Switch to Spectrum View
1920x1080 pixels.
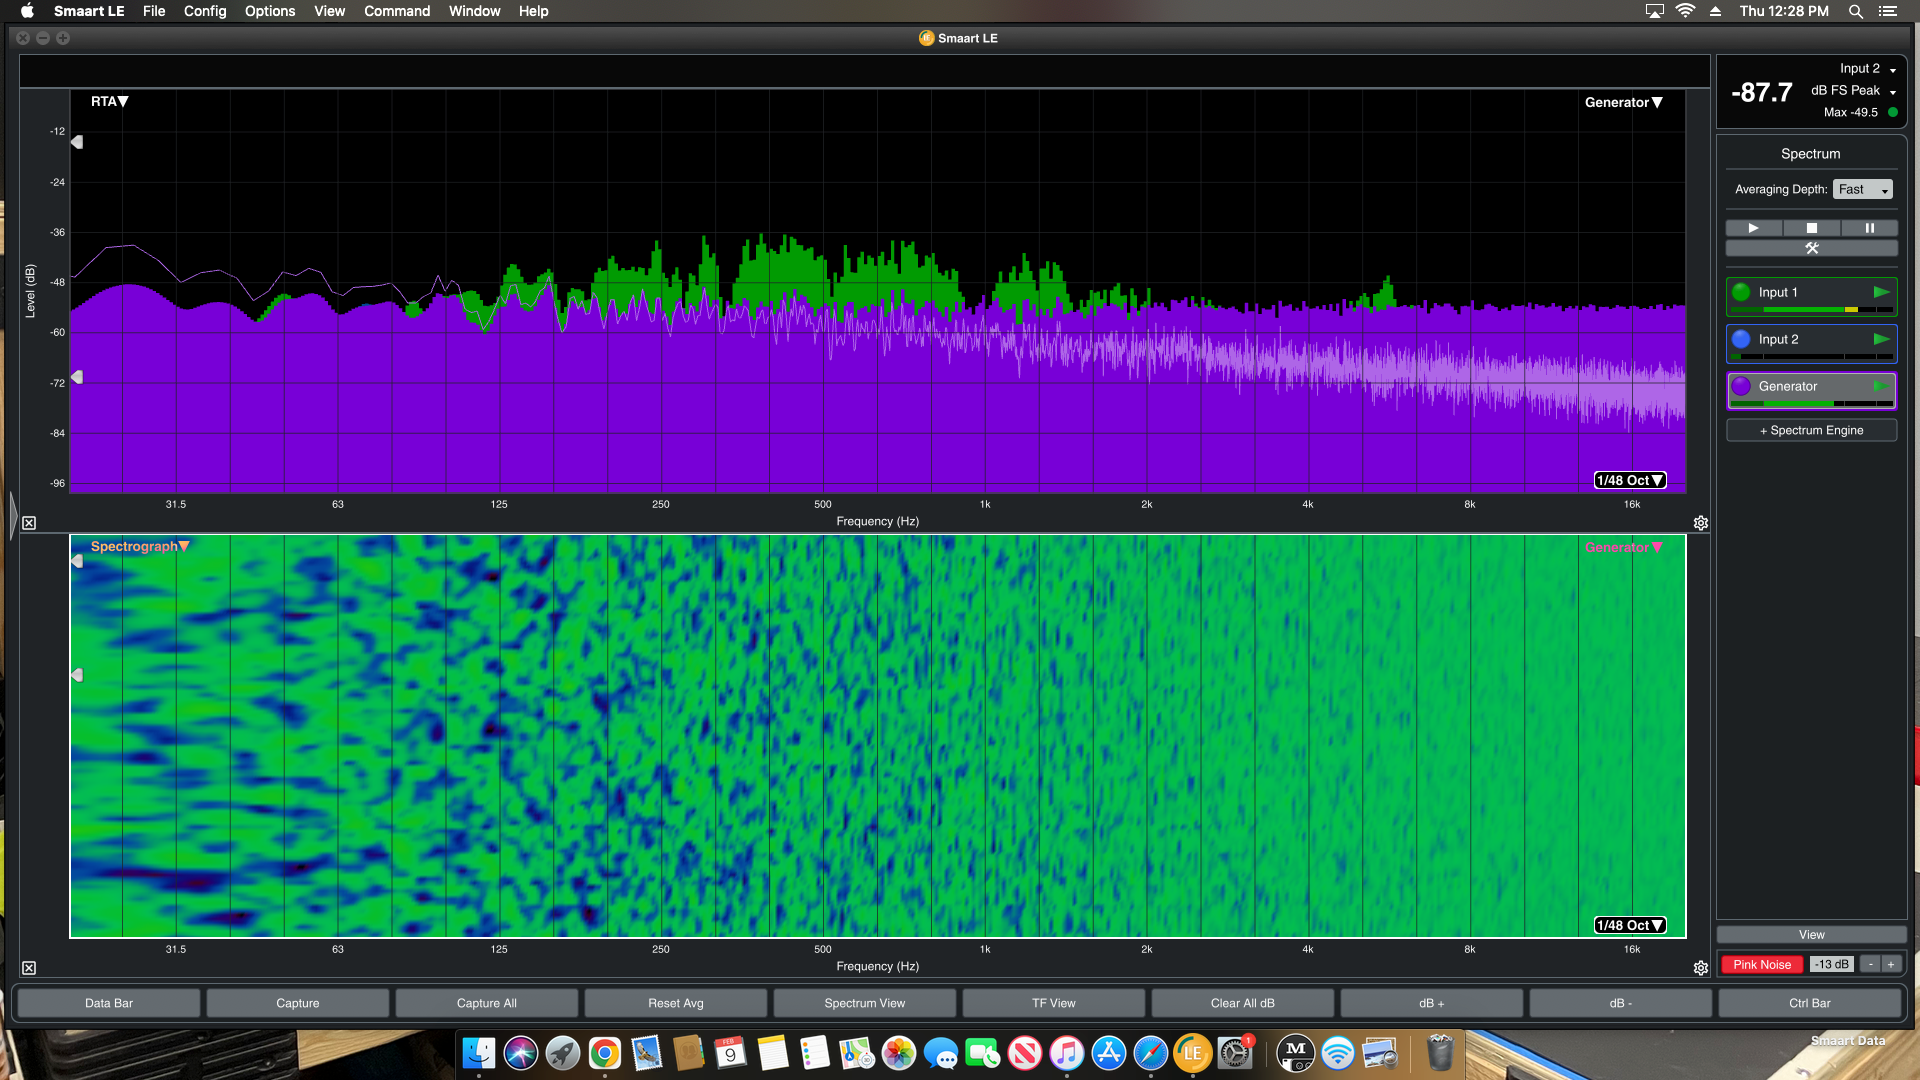coord(865,1003)
